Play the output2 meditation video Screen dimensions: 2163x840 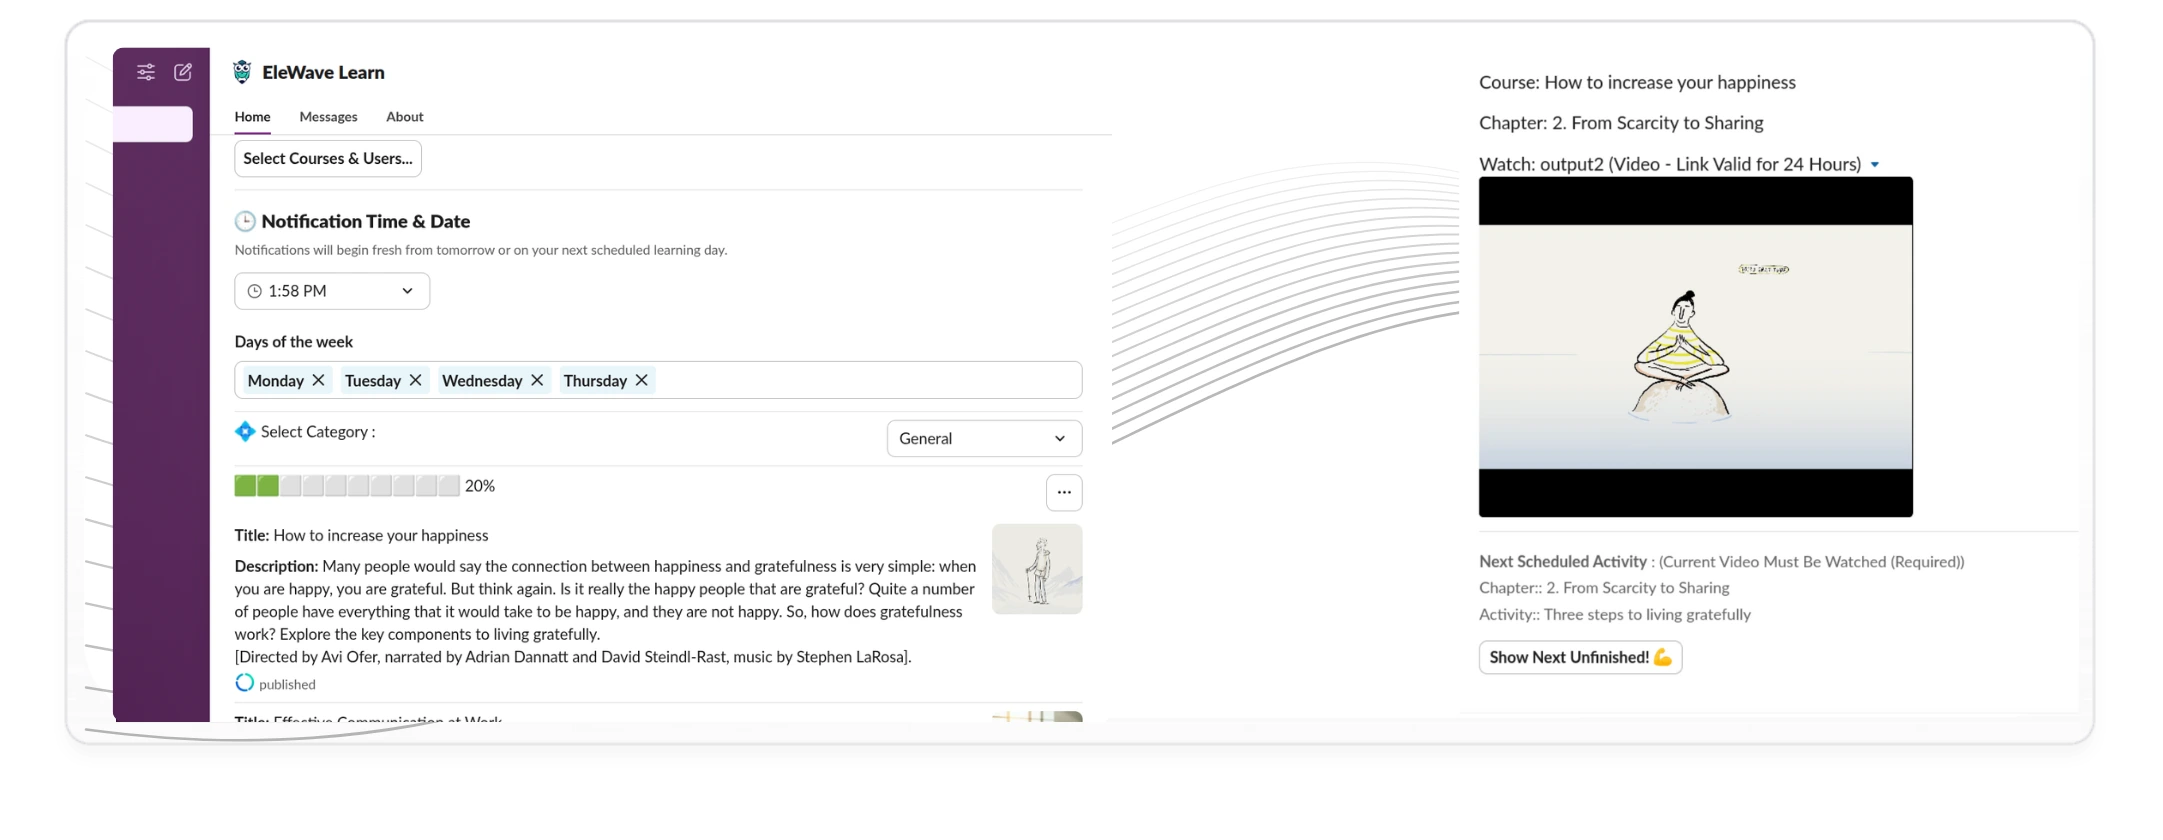coord(1695,347)
